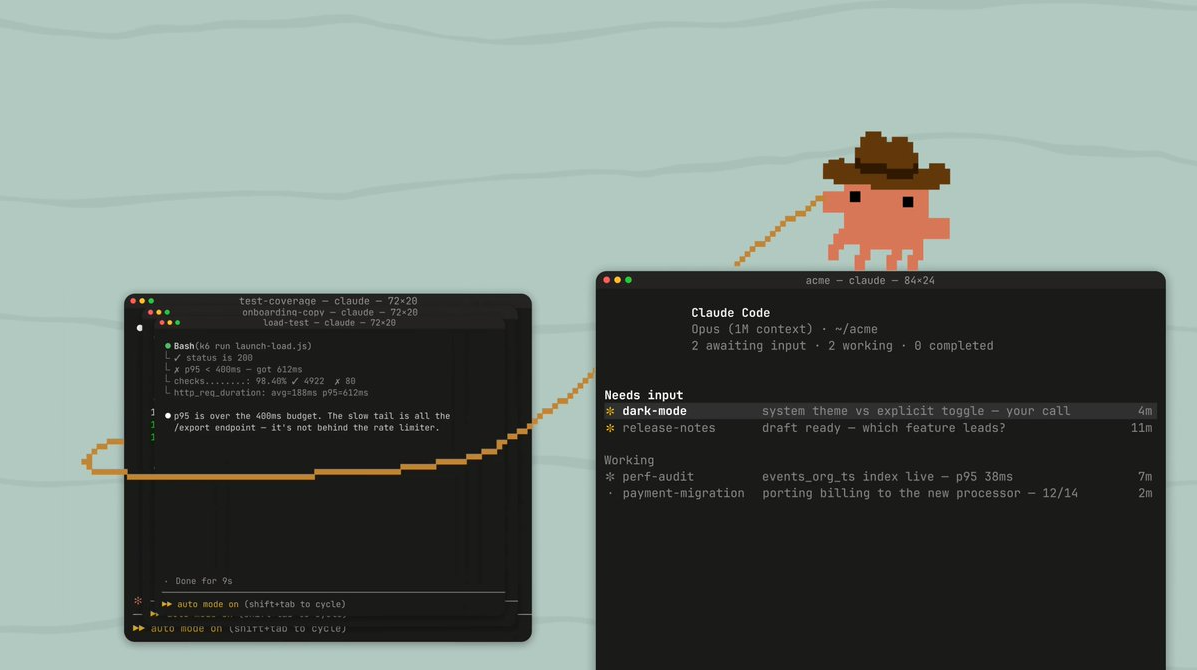
Task: Minimize the load-test terminal window
Action: coord(169,323)
